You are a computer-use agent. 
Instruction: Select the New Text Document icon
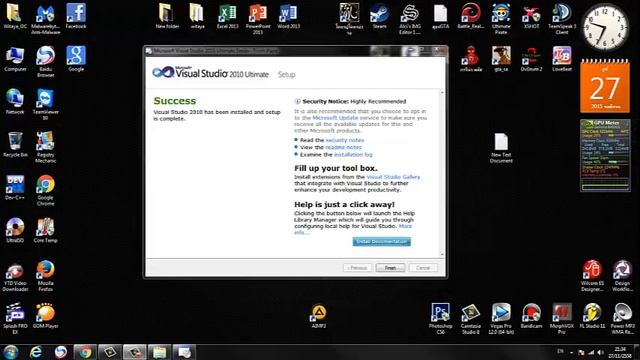(x=501, y=148)
